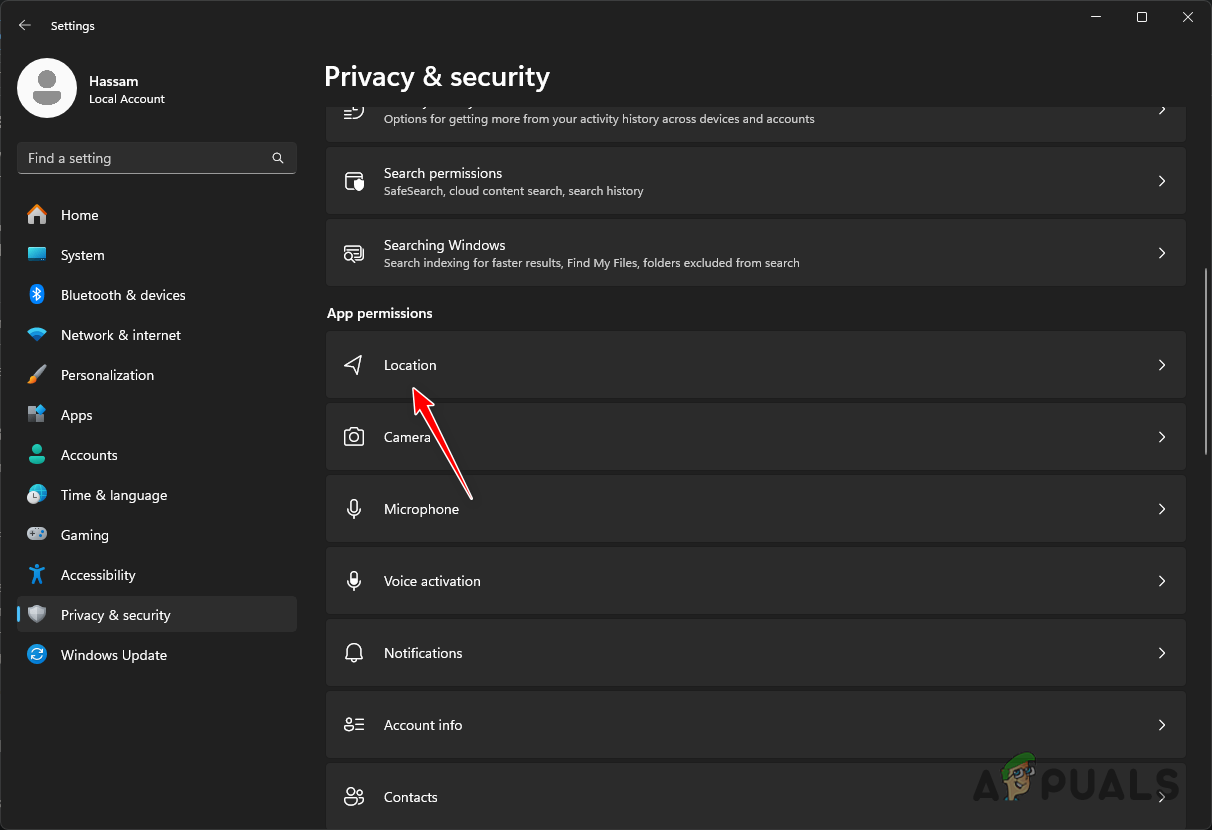Select Bluetooth & devices in sidebar

[x=123, y=295]
